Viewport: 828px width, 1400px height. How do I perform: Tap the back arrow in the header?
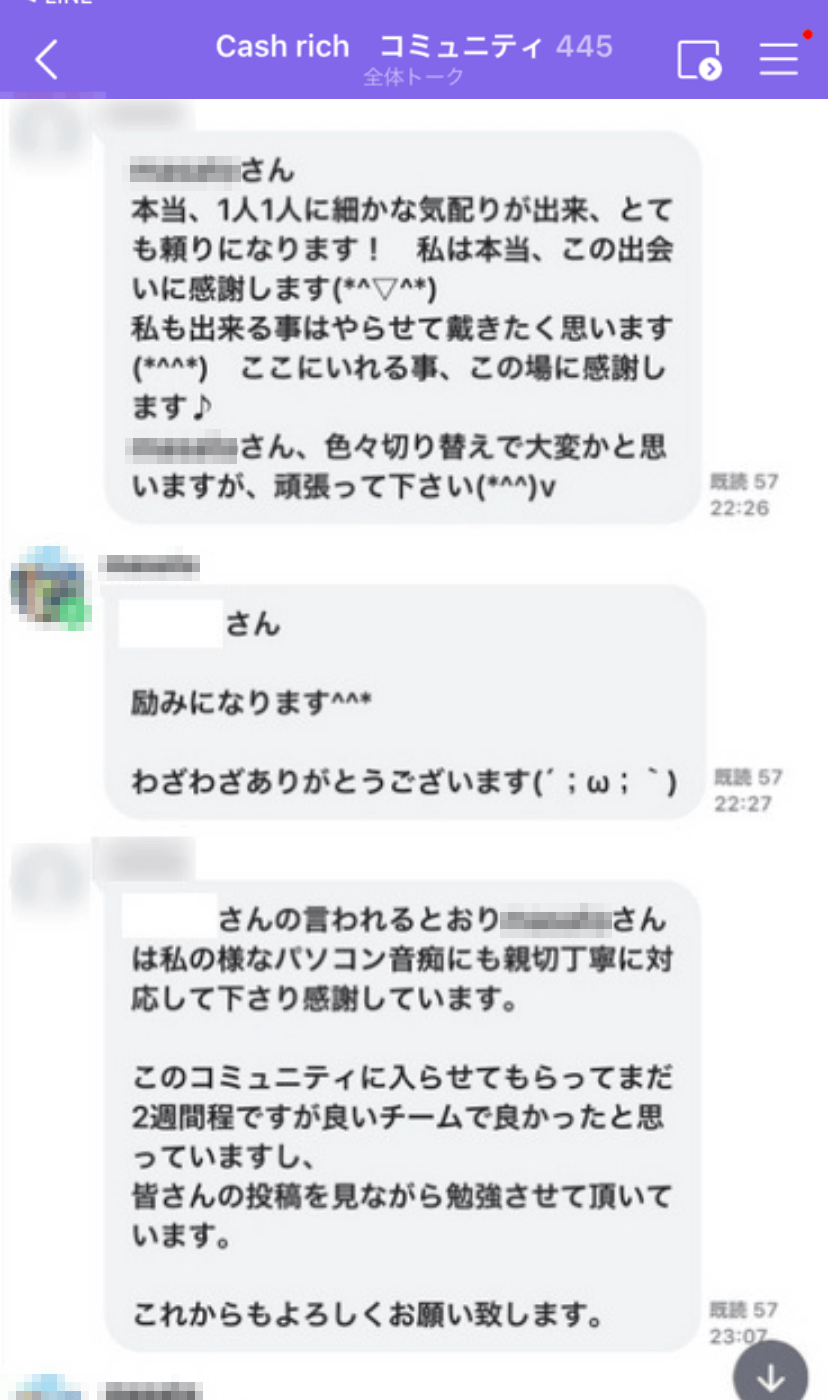pyautogui.click(x=46, y=60)
